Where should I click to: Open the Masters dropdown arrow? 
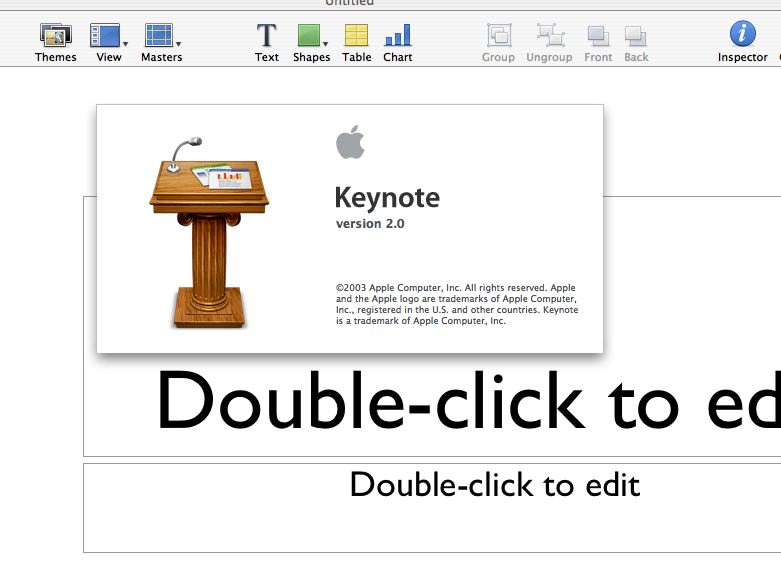click(178, 44)
